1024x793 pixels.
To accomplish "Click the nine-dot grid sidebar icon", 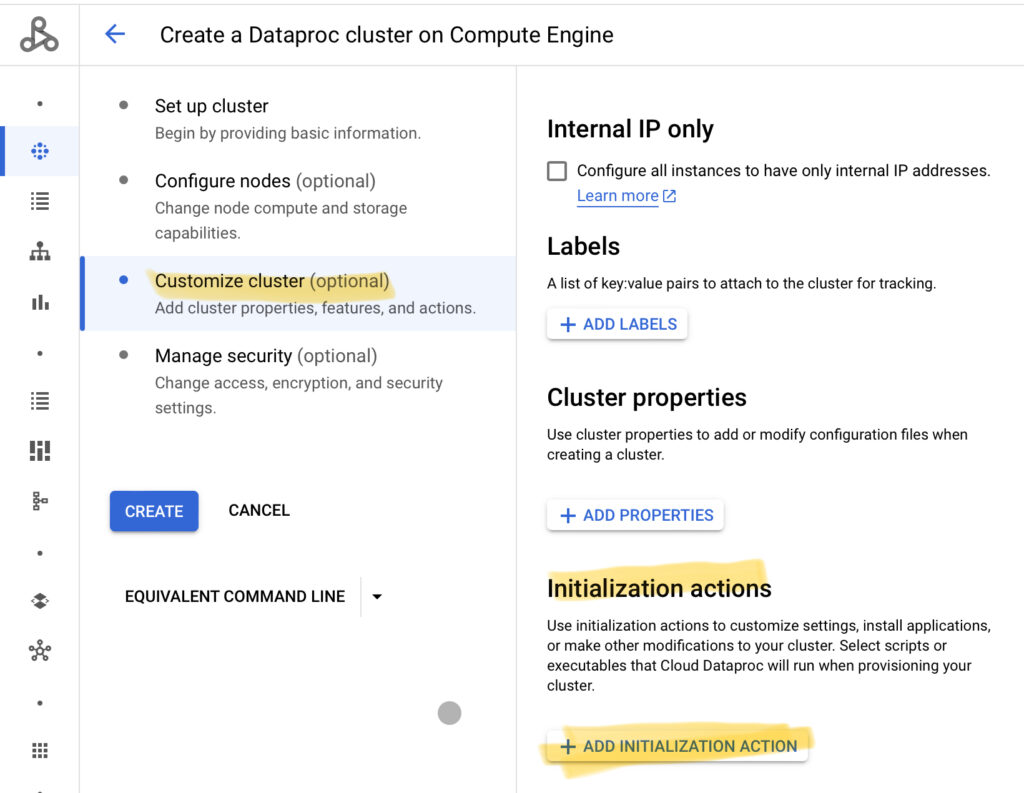I will [40, 751].
